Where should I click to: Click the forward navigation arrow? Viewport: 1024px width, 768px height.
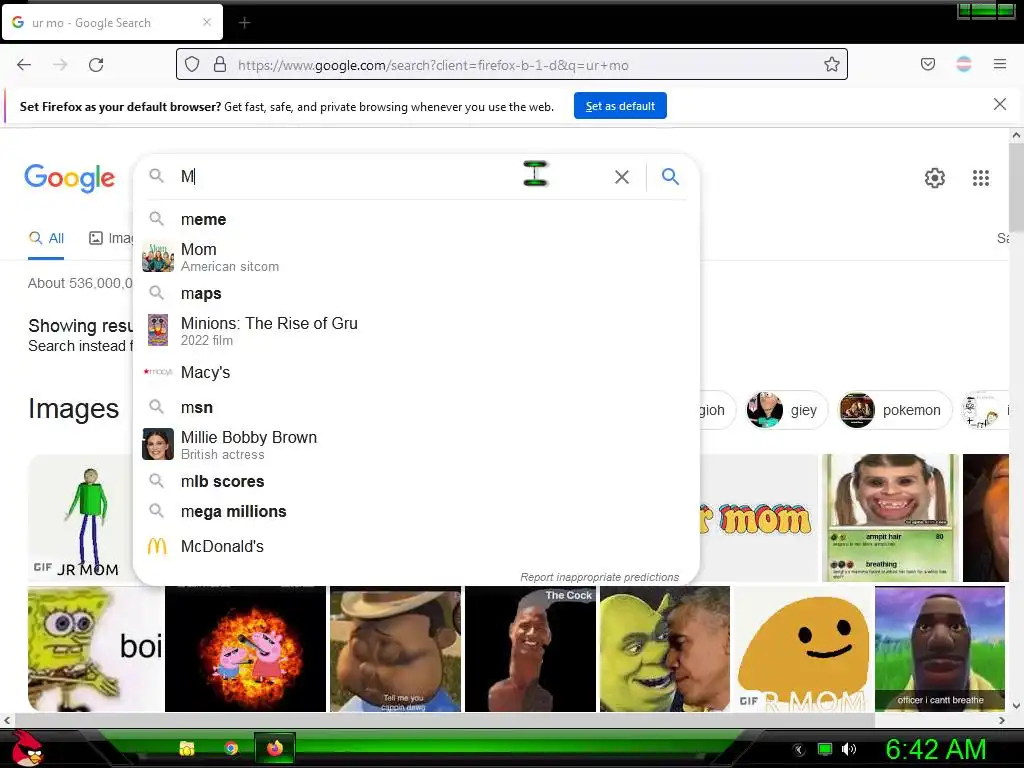point(60,65)
